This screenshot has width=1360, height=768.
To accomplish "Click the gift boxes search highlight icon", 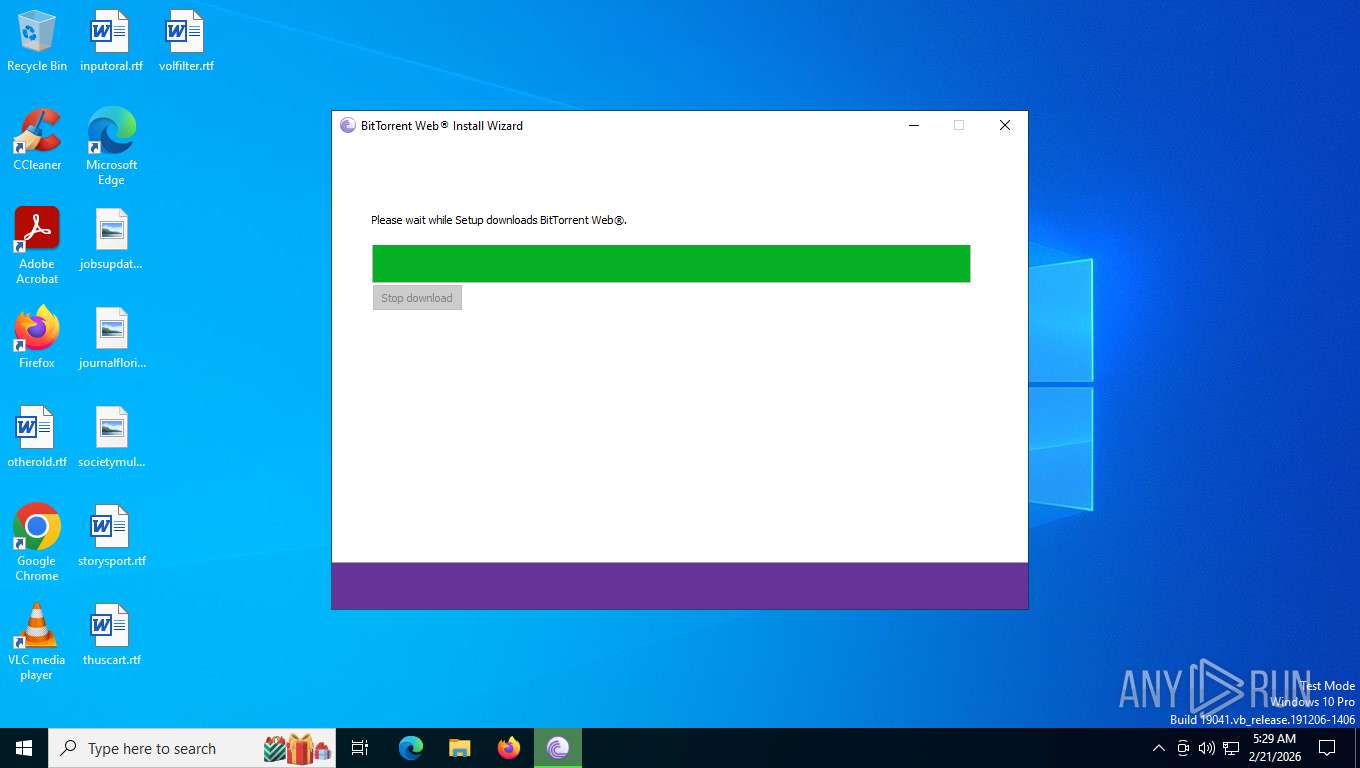I will click(297, 748).
